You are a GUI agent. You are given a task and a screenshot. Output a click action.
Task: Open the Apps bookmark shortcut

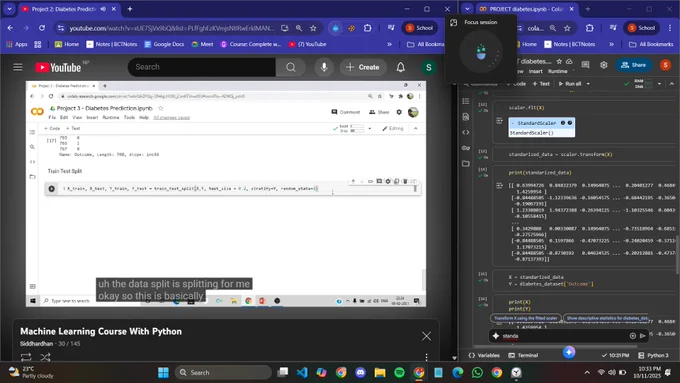pos(17,44)
